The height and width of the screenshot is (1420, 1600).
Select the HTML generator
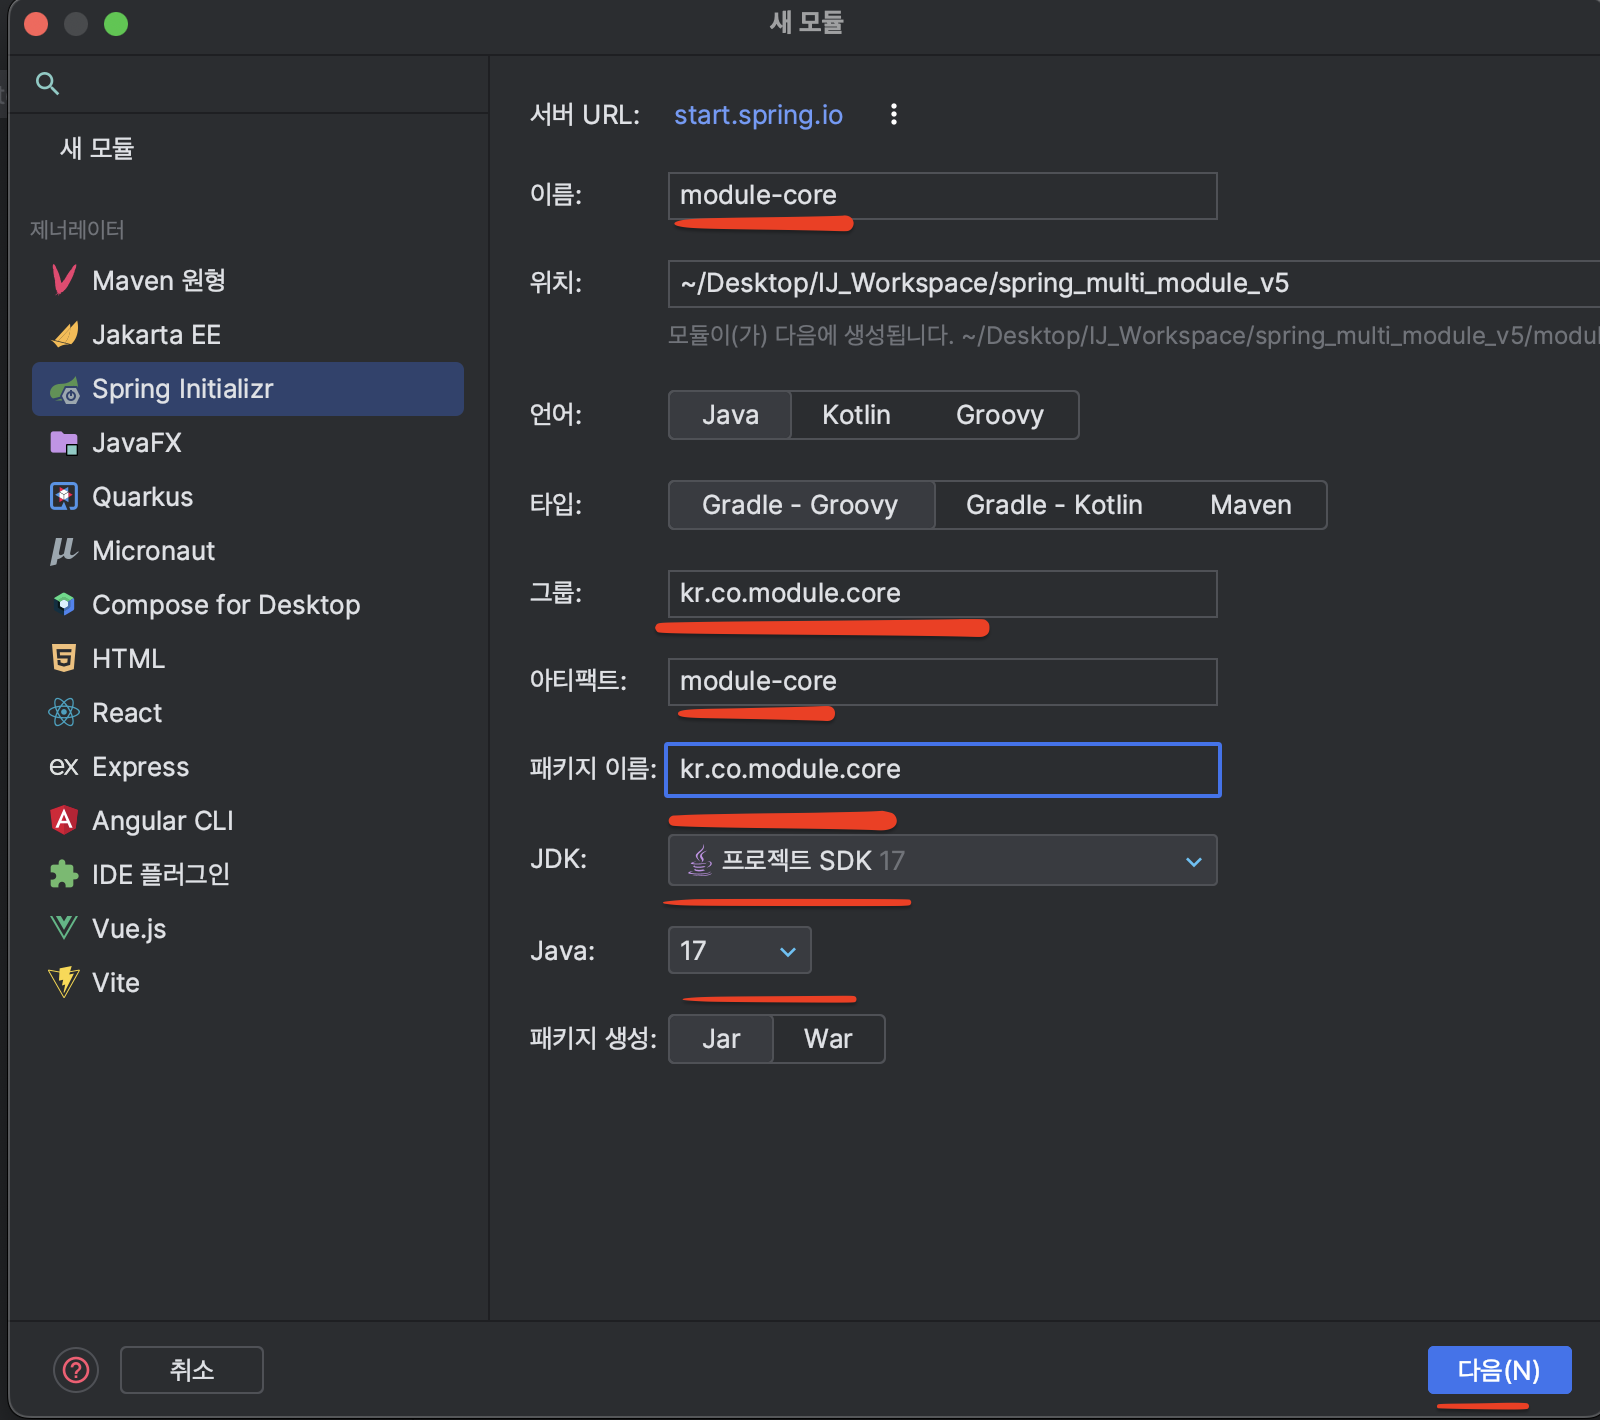pyautogui.click(x=248, y=658)
